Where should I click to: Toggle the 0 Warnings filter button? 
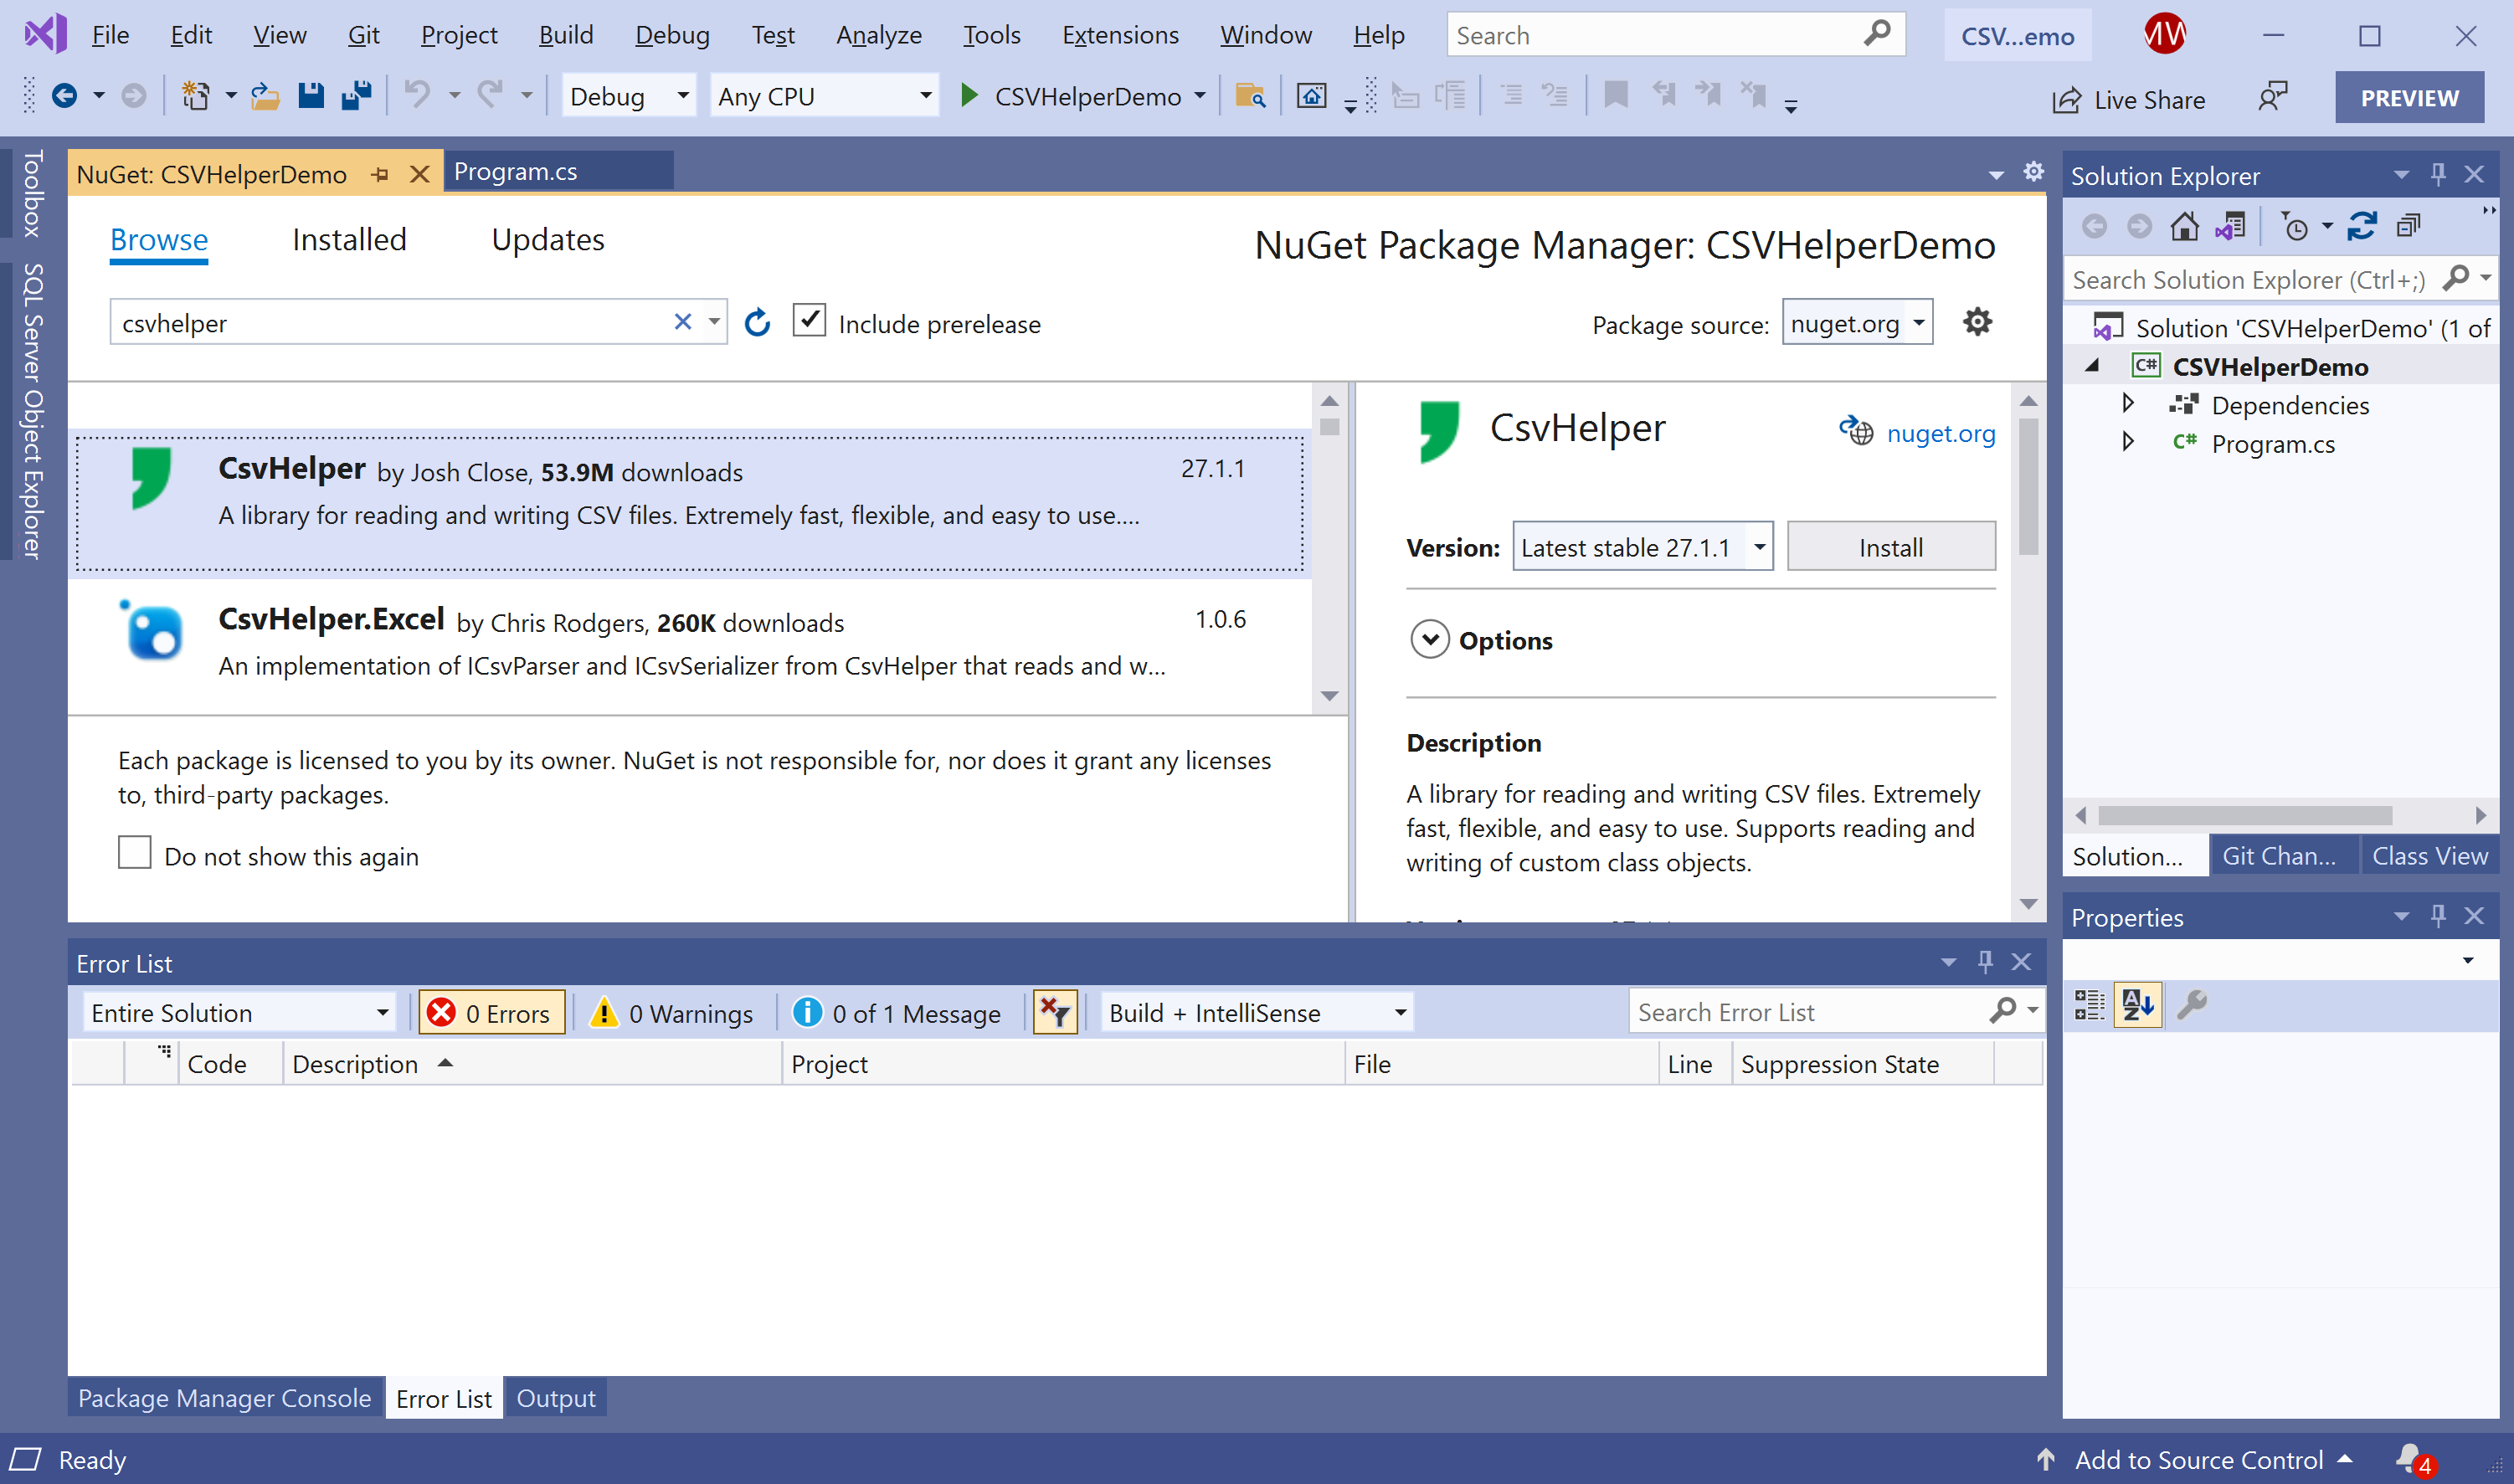[673, 1013]
